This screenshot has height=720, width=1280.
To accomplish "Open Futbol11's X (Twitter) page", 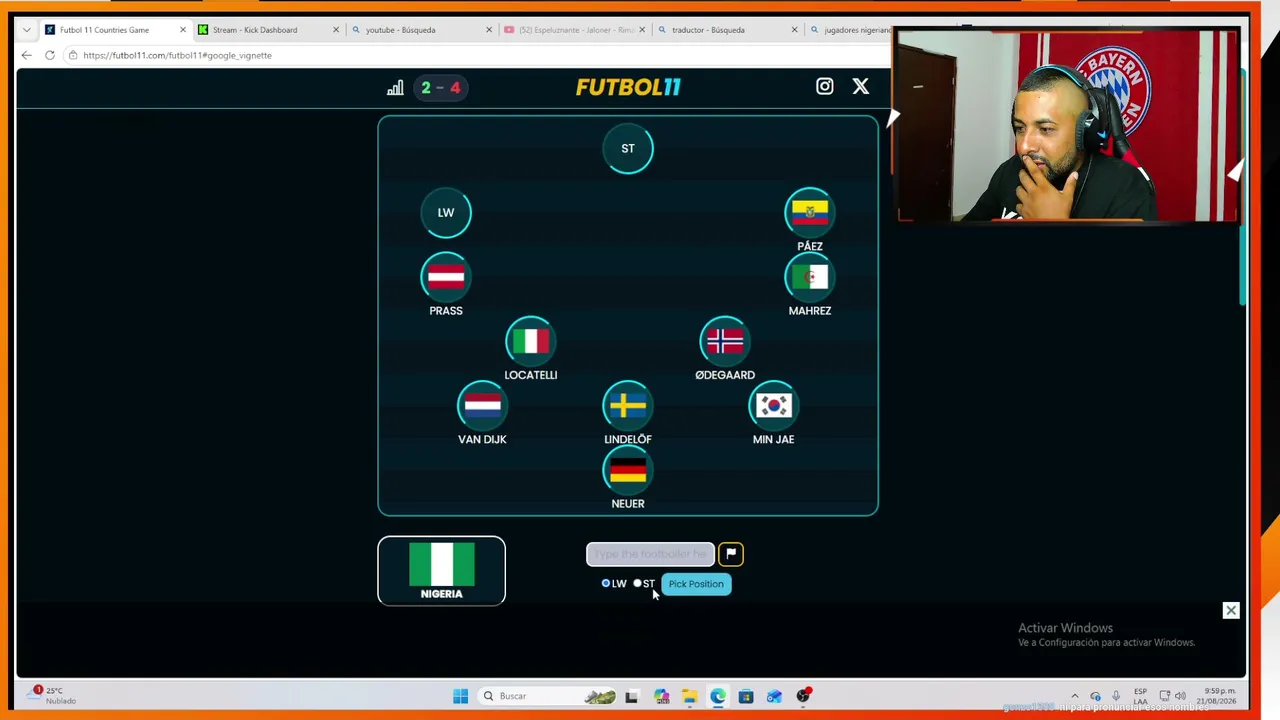I will point(860,87).
